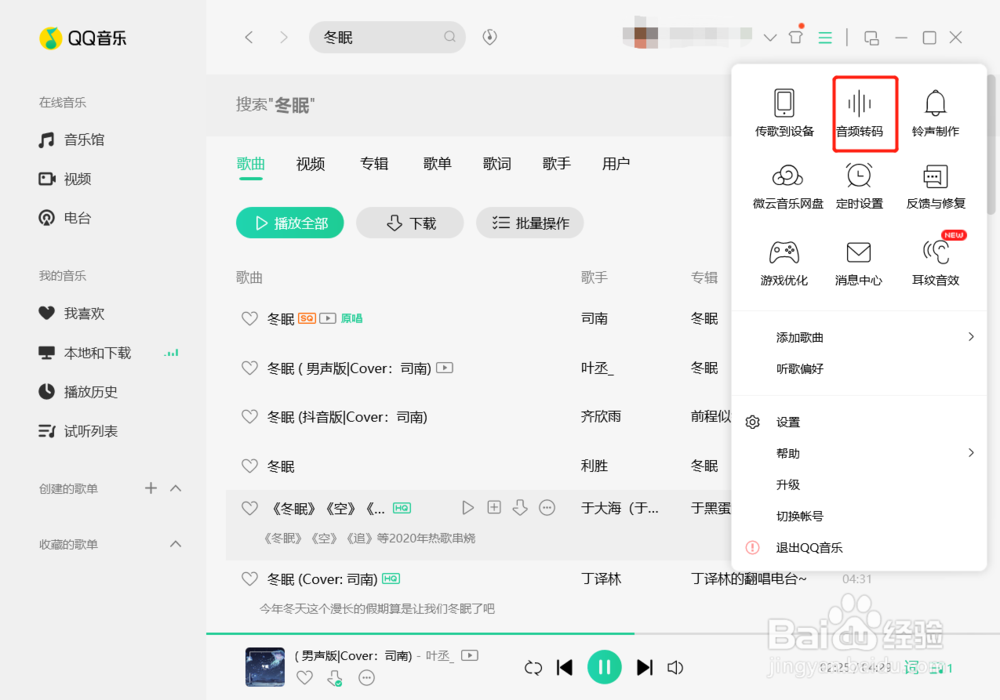Screen dimensions: 1000x700
Task: Start voice search with the microphone icon
Action: (489, 36)
